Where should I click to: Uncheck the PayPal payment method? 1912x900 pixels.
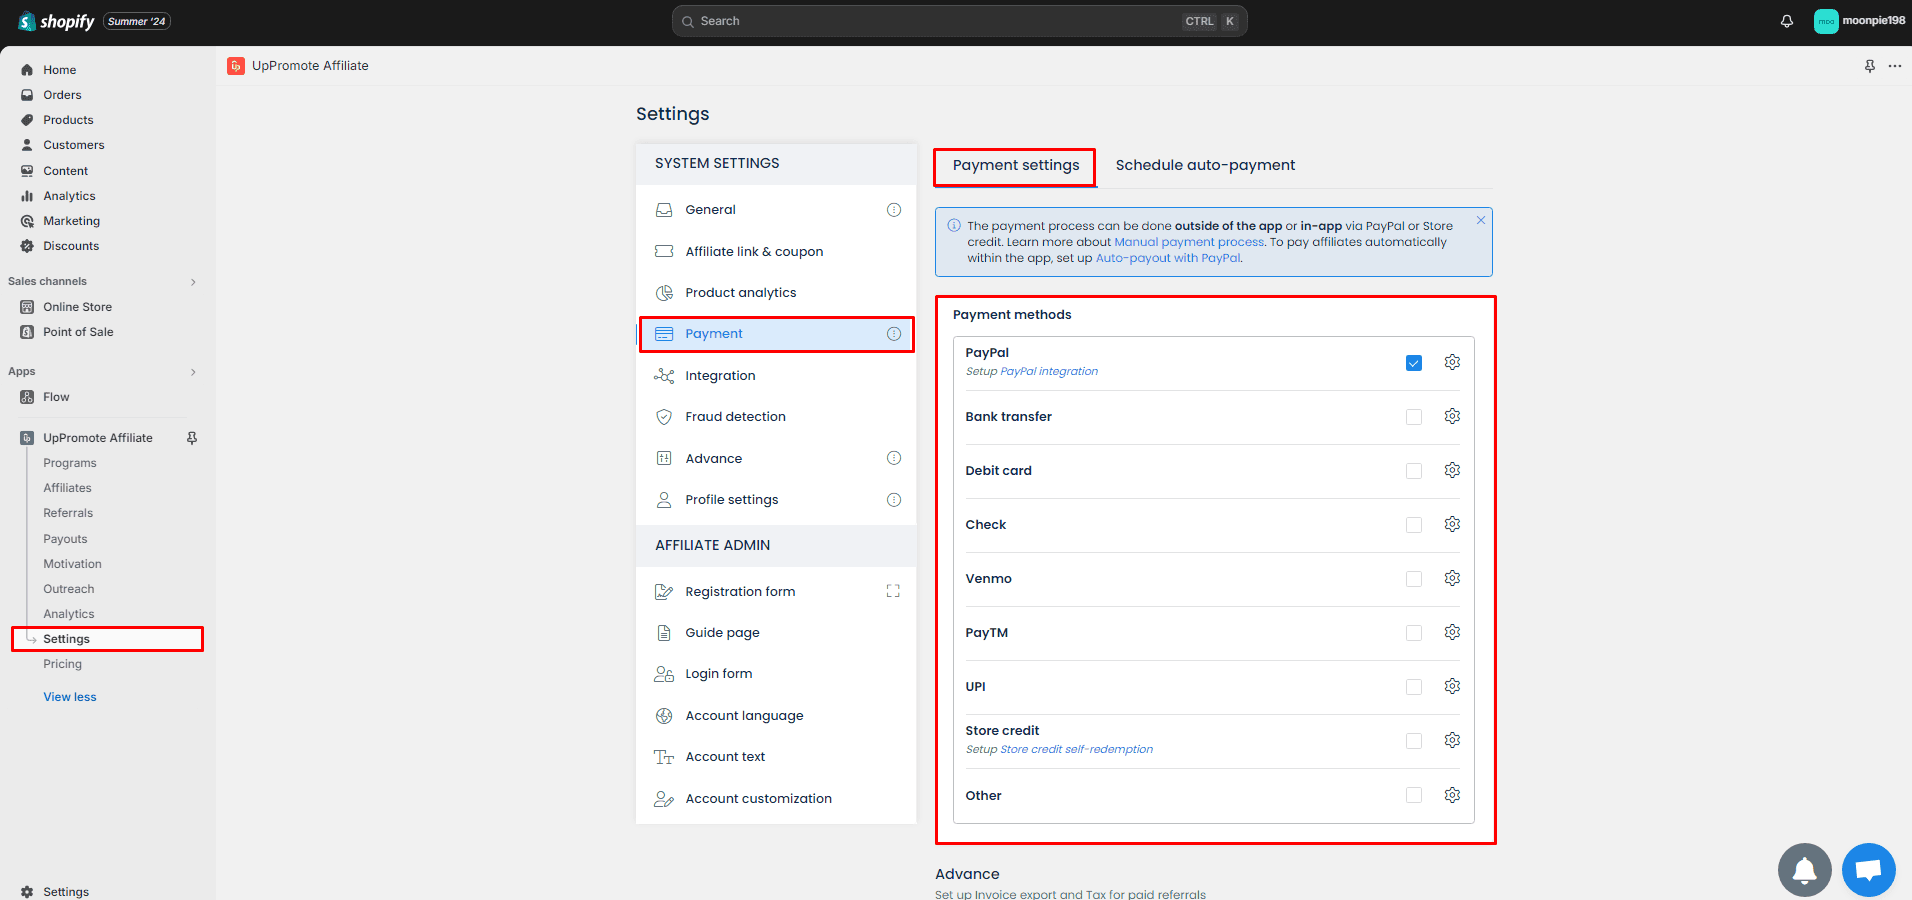(1414, 363)
